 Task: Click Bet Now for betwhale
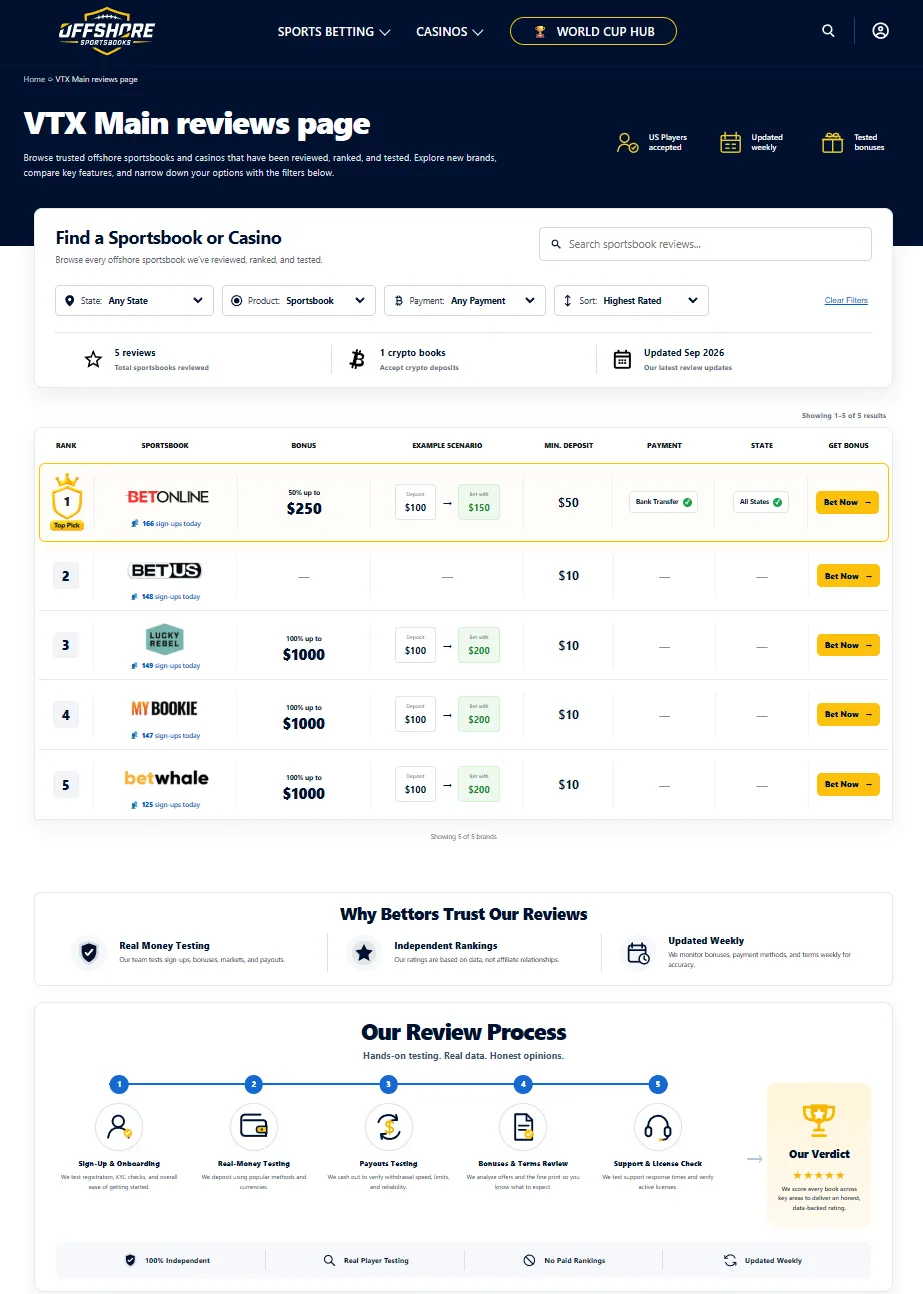point(848,784)
